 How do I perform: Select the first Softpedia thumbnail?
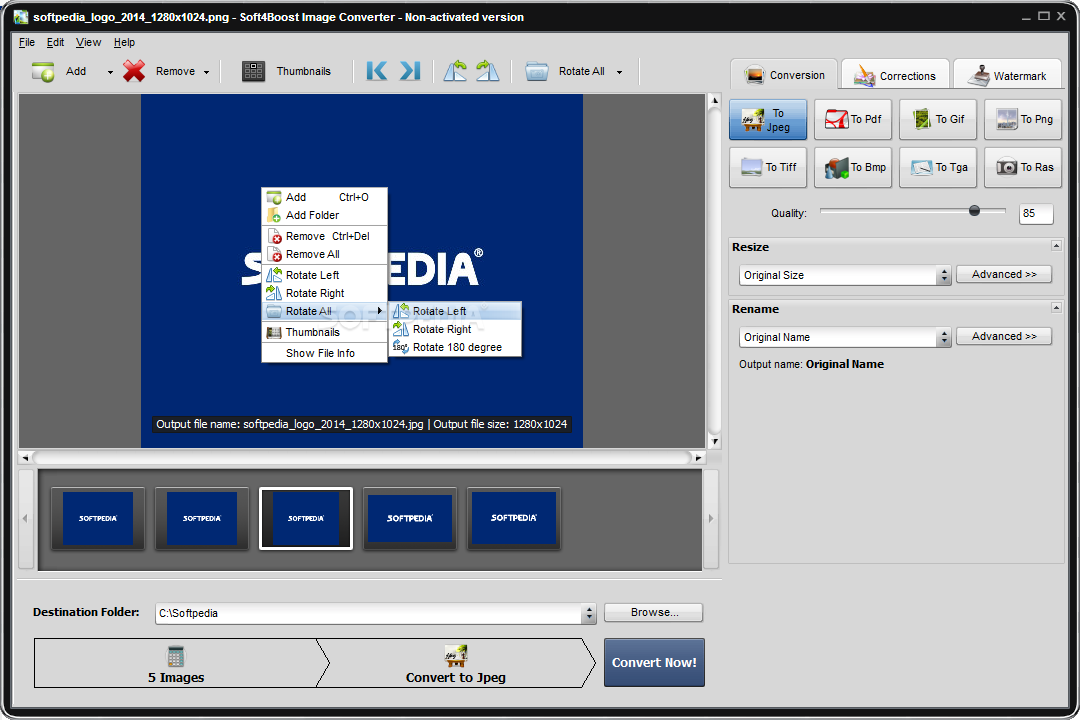(98, 518)
